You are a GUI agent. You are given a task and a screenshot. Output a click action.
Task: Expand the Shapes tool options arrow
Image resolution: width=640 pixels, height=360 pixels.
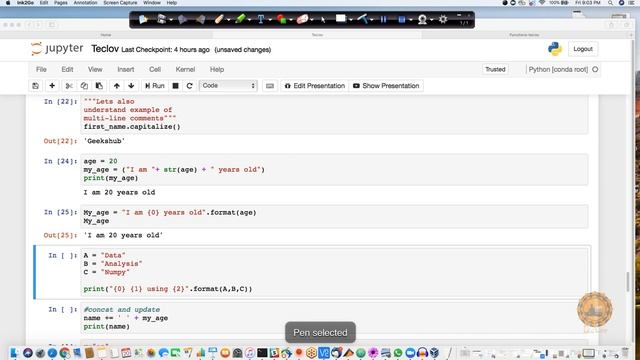pyautogui.click(x=291, y=20)
